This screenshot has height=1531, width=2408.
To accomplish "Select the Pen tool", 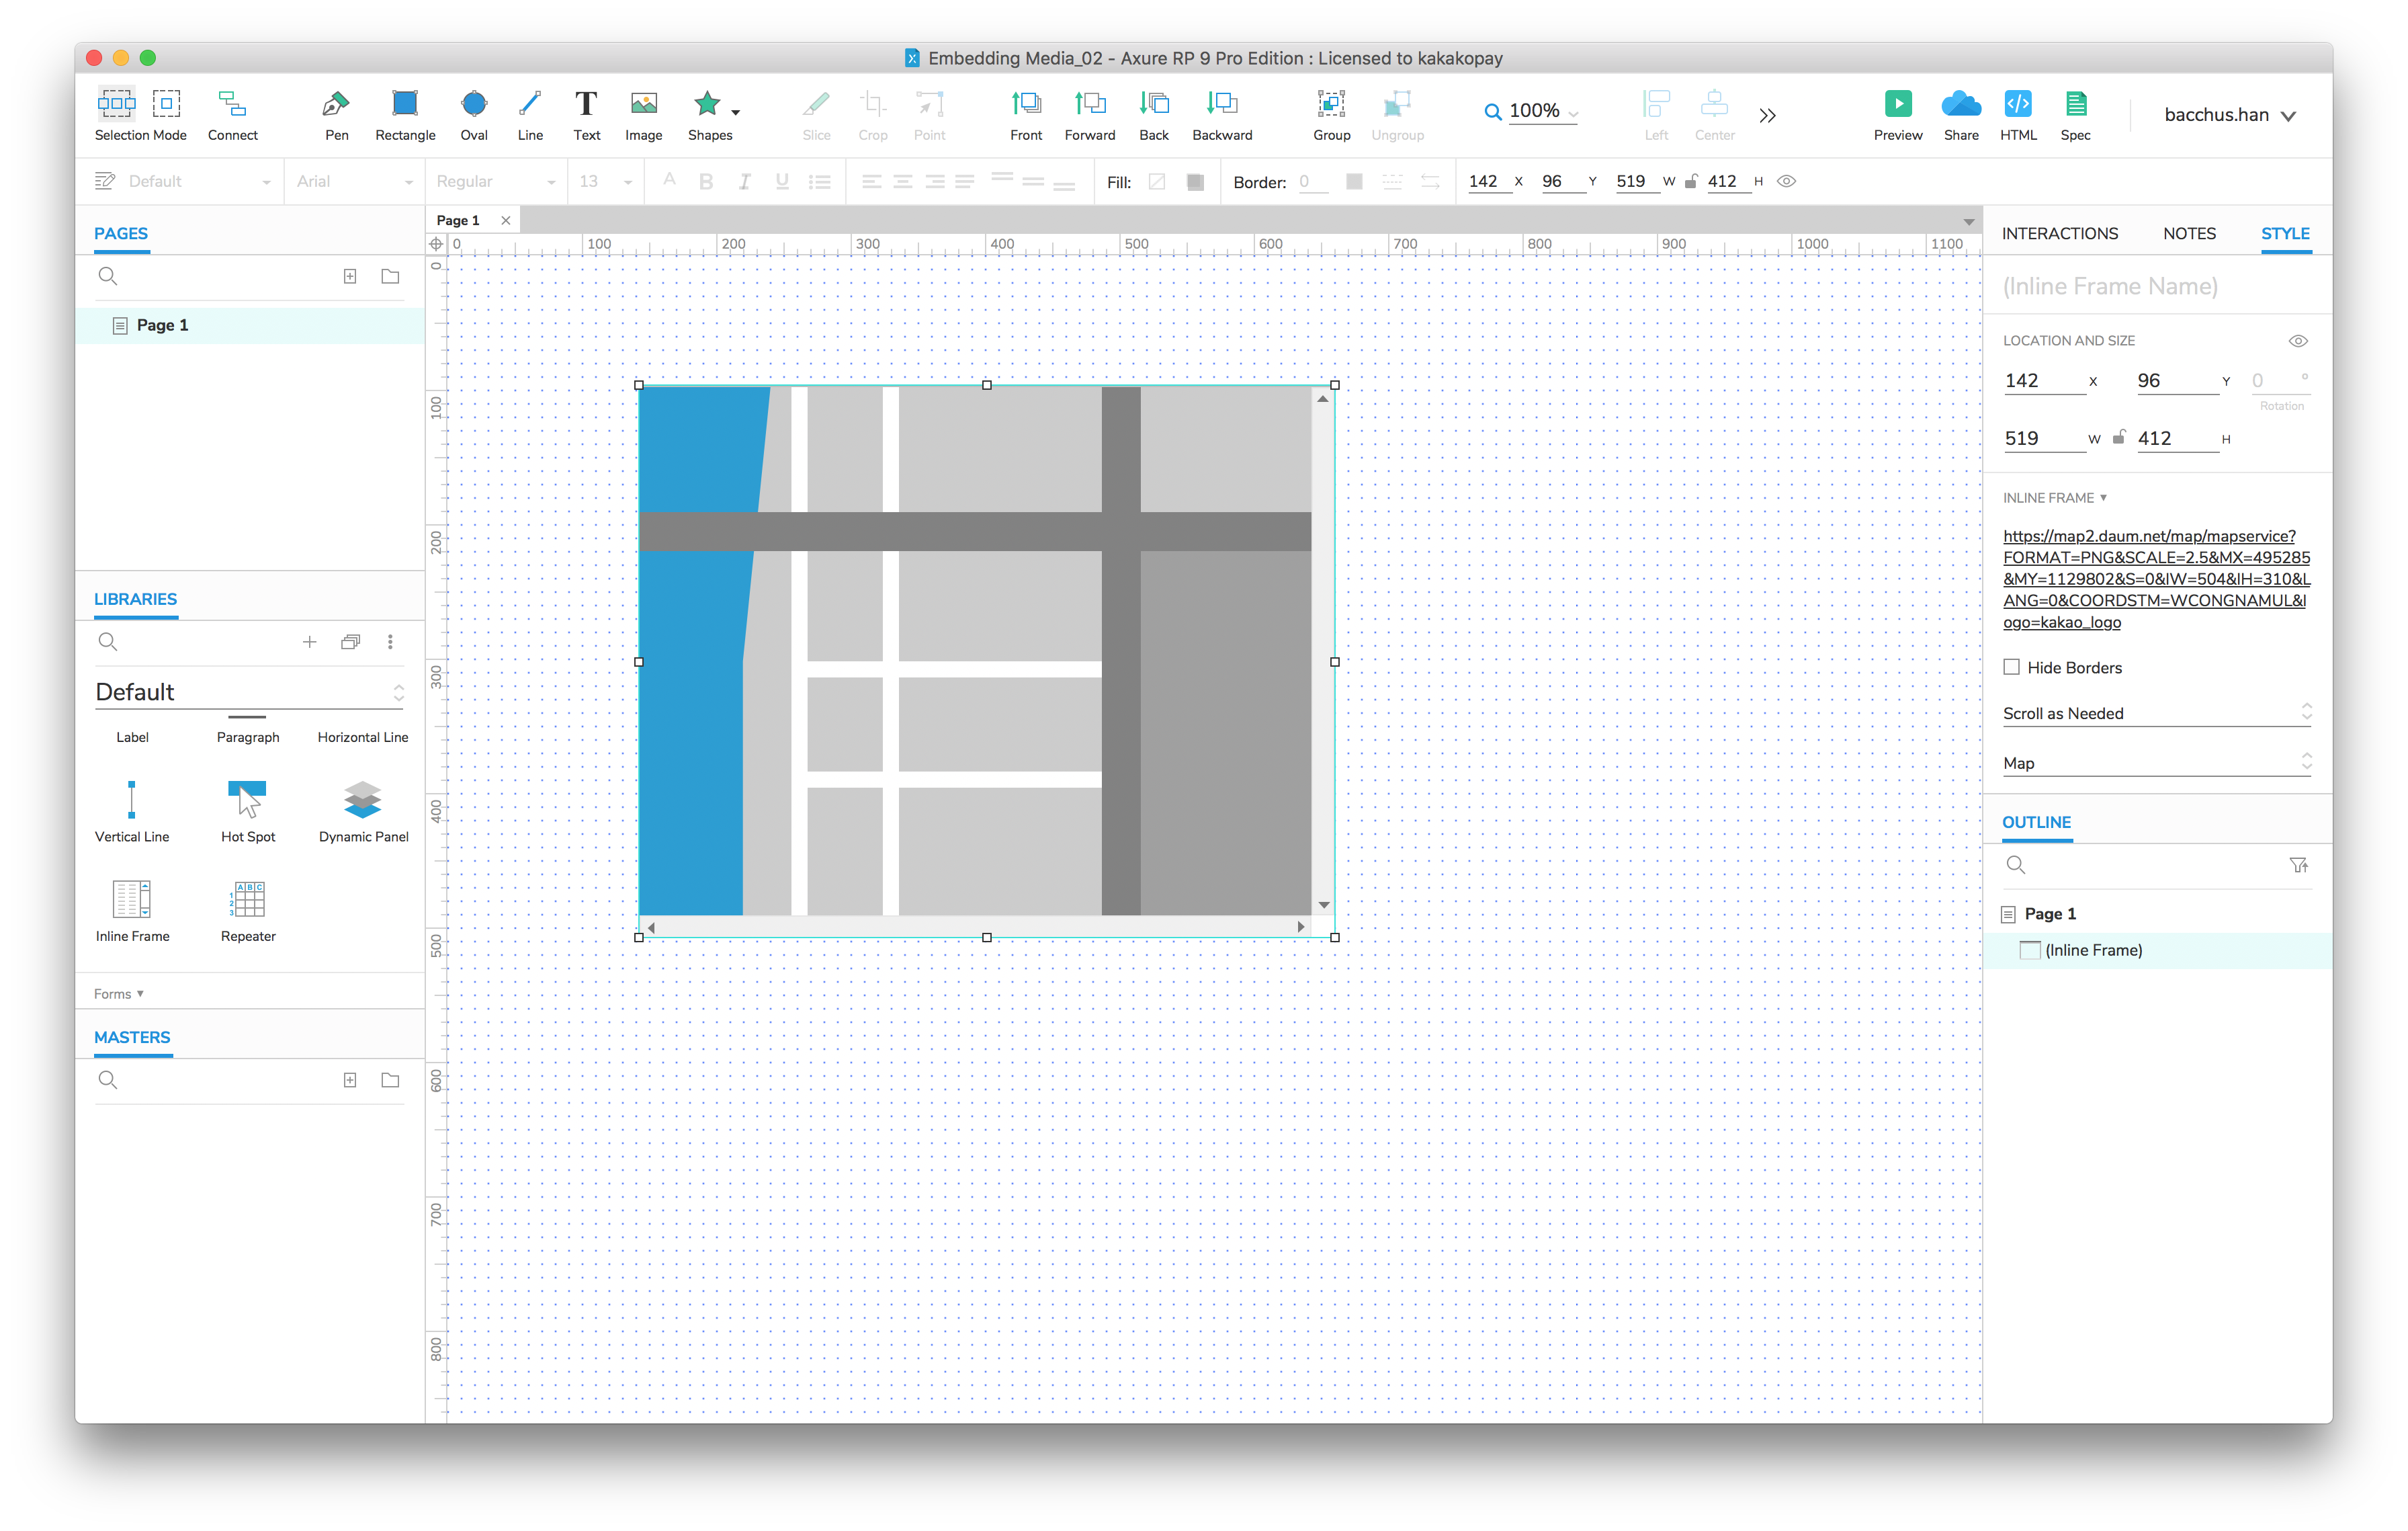I will coord(336,104).
